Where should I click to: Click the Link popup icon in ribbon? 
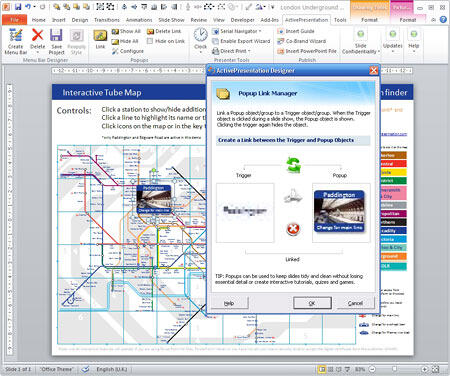100,36
